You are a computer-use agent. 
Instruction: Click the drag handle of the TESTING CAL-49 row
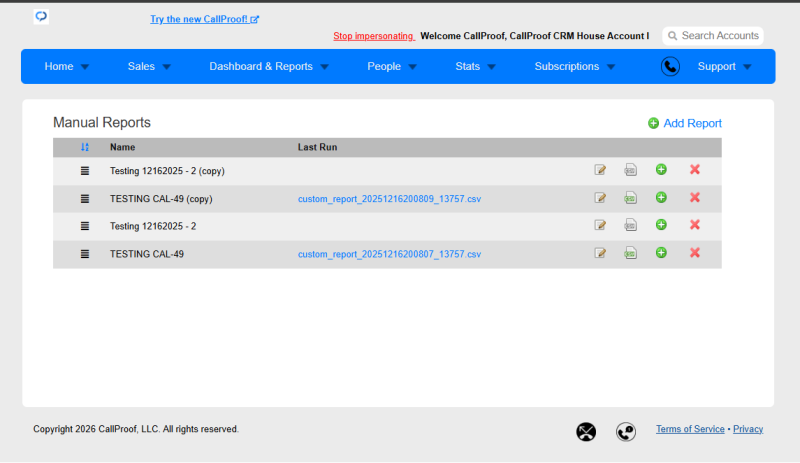85,254
